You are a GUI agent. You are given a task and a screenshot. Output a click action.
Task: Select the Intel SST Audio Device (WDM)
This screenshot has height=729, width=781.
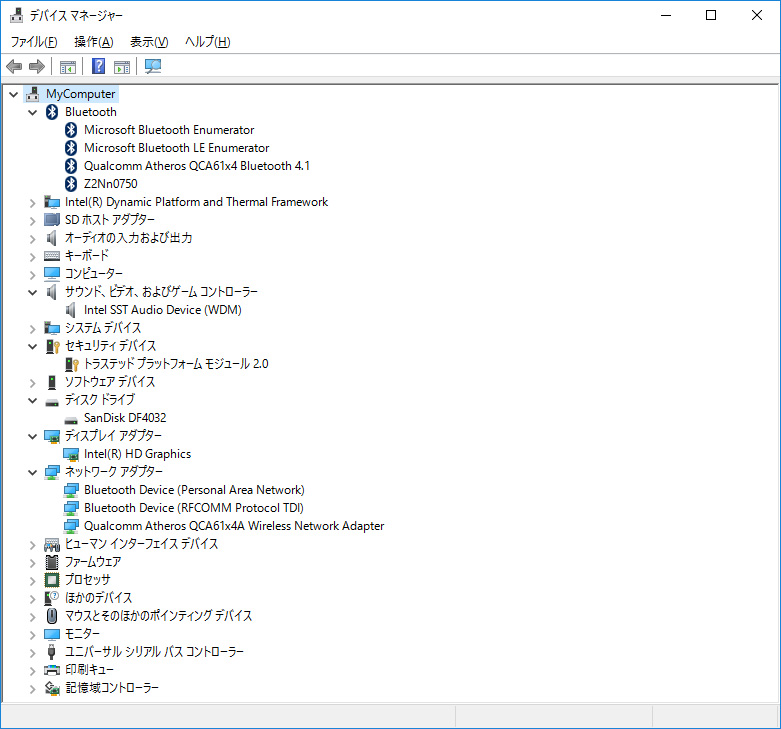162,310
